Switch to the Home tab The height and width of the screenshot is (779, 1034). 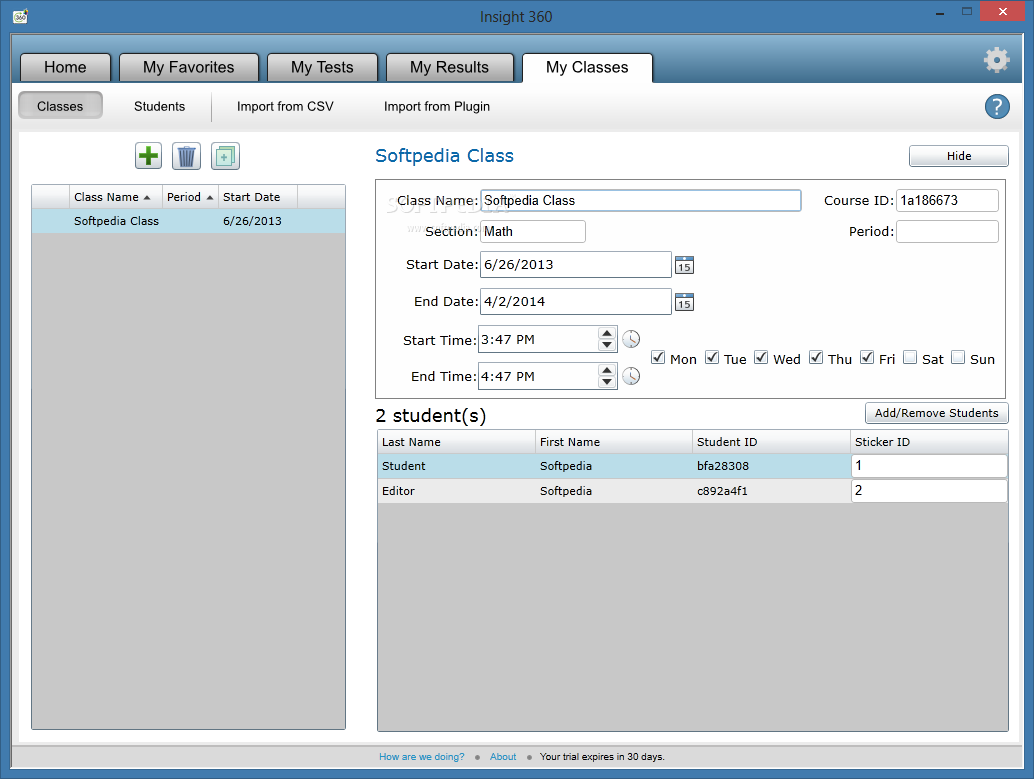pos(65,67)
